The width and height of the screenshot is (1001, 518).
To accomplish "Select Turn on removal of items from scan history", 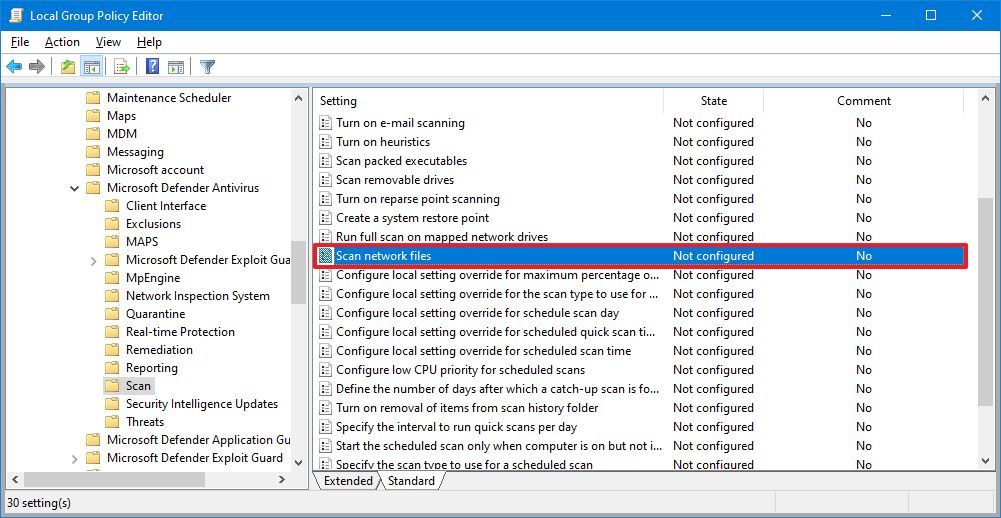I will (467, 408).
